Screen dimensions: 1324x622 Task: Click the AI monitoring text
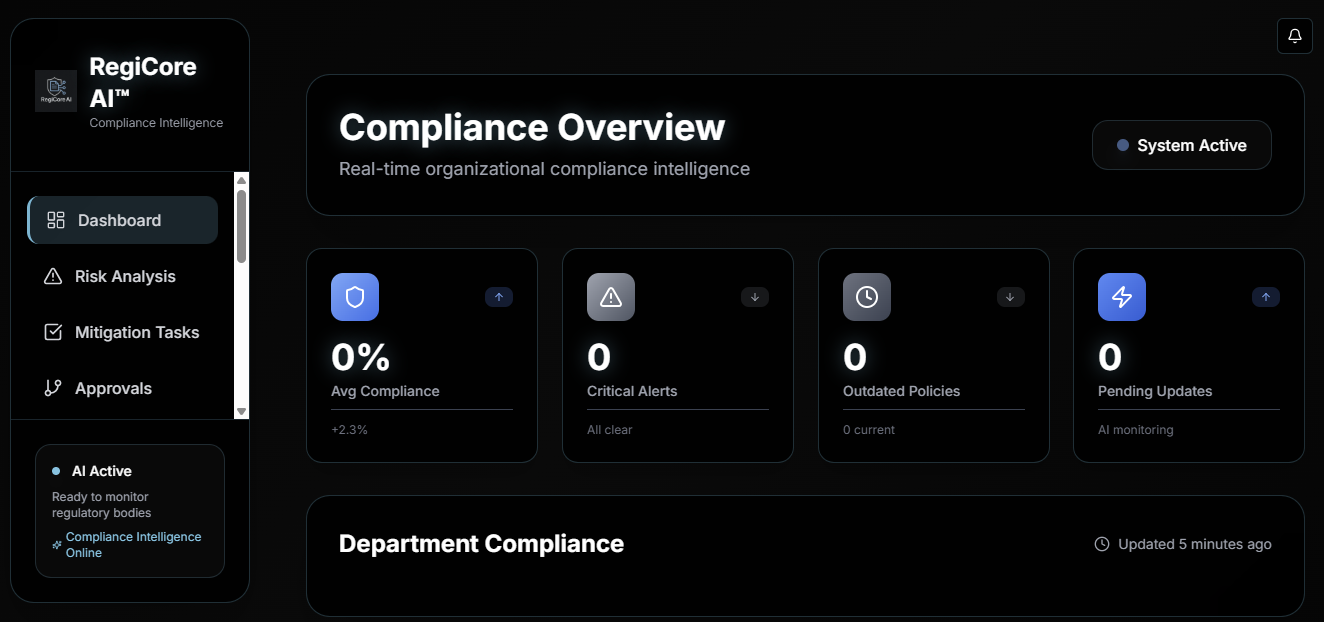pos(1136,430)
